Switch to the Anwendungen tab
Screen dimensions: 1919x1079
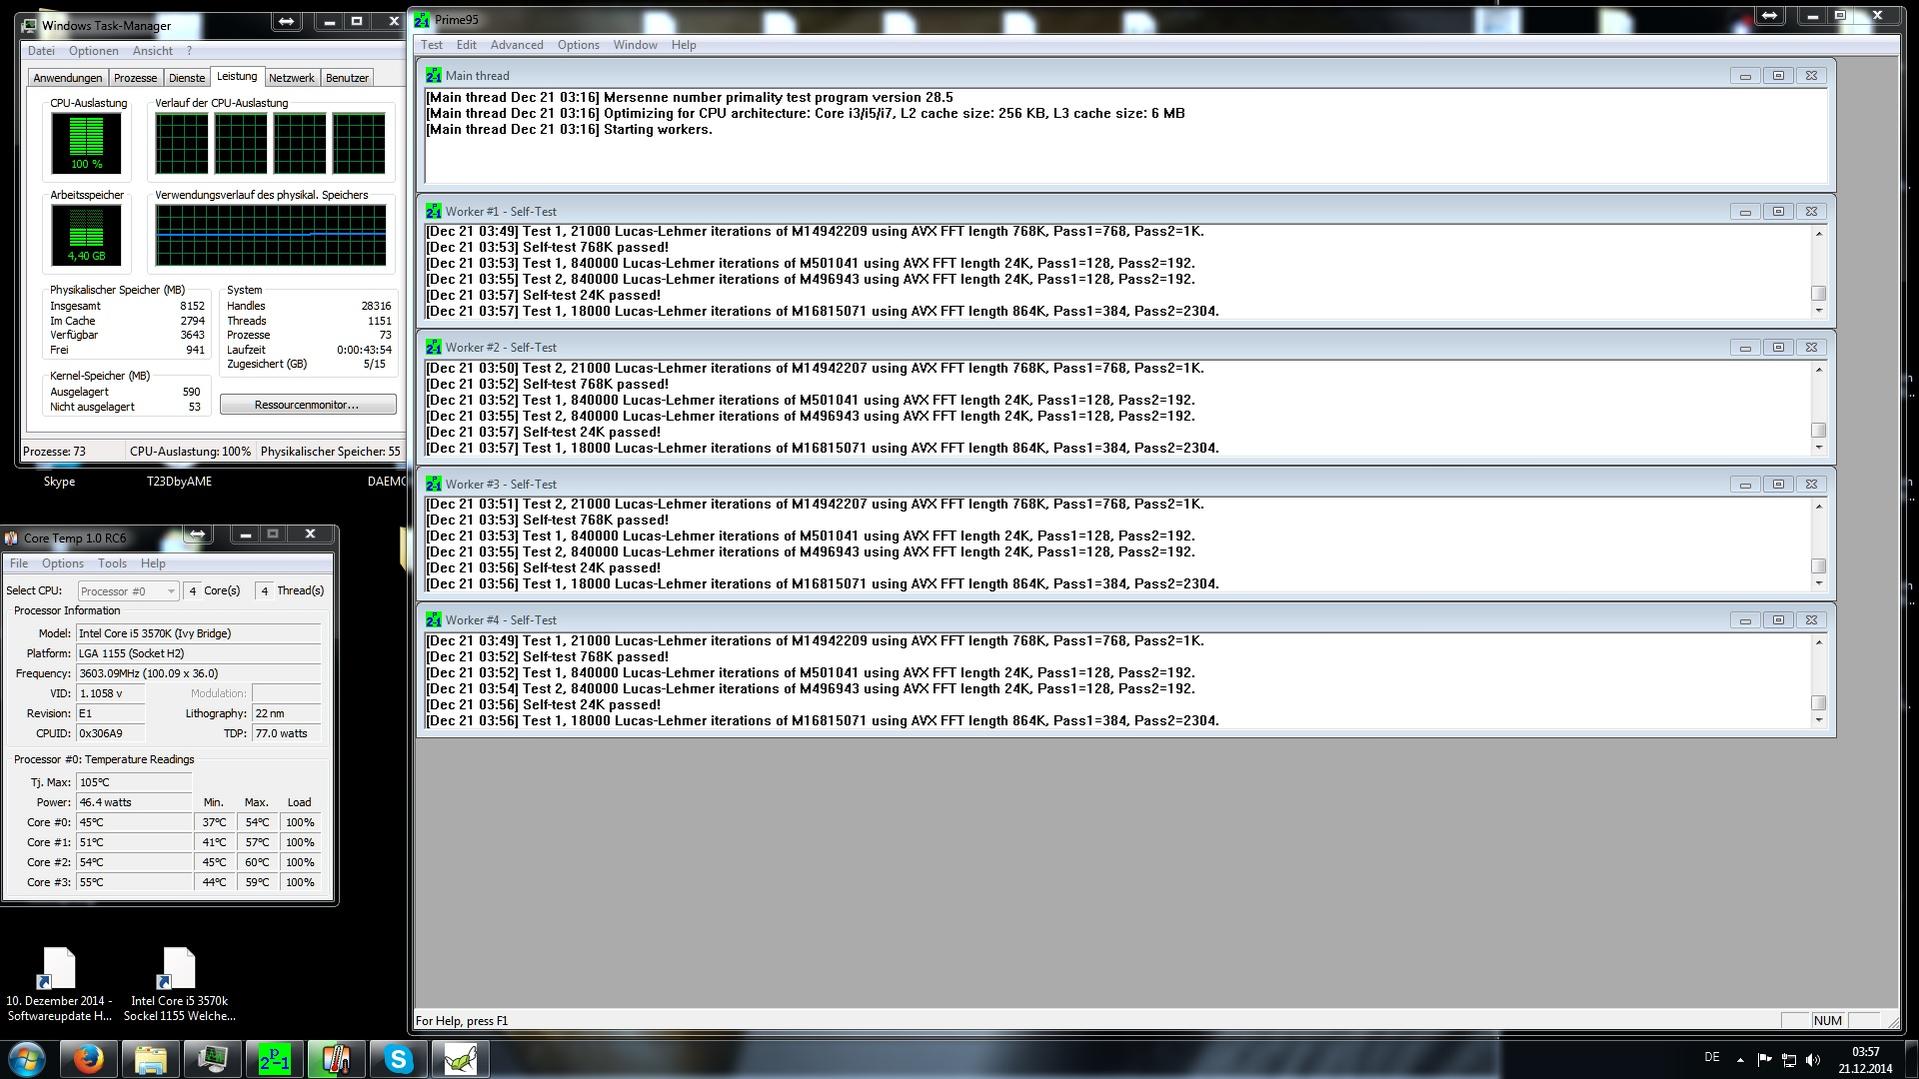point(67,78)
